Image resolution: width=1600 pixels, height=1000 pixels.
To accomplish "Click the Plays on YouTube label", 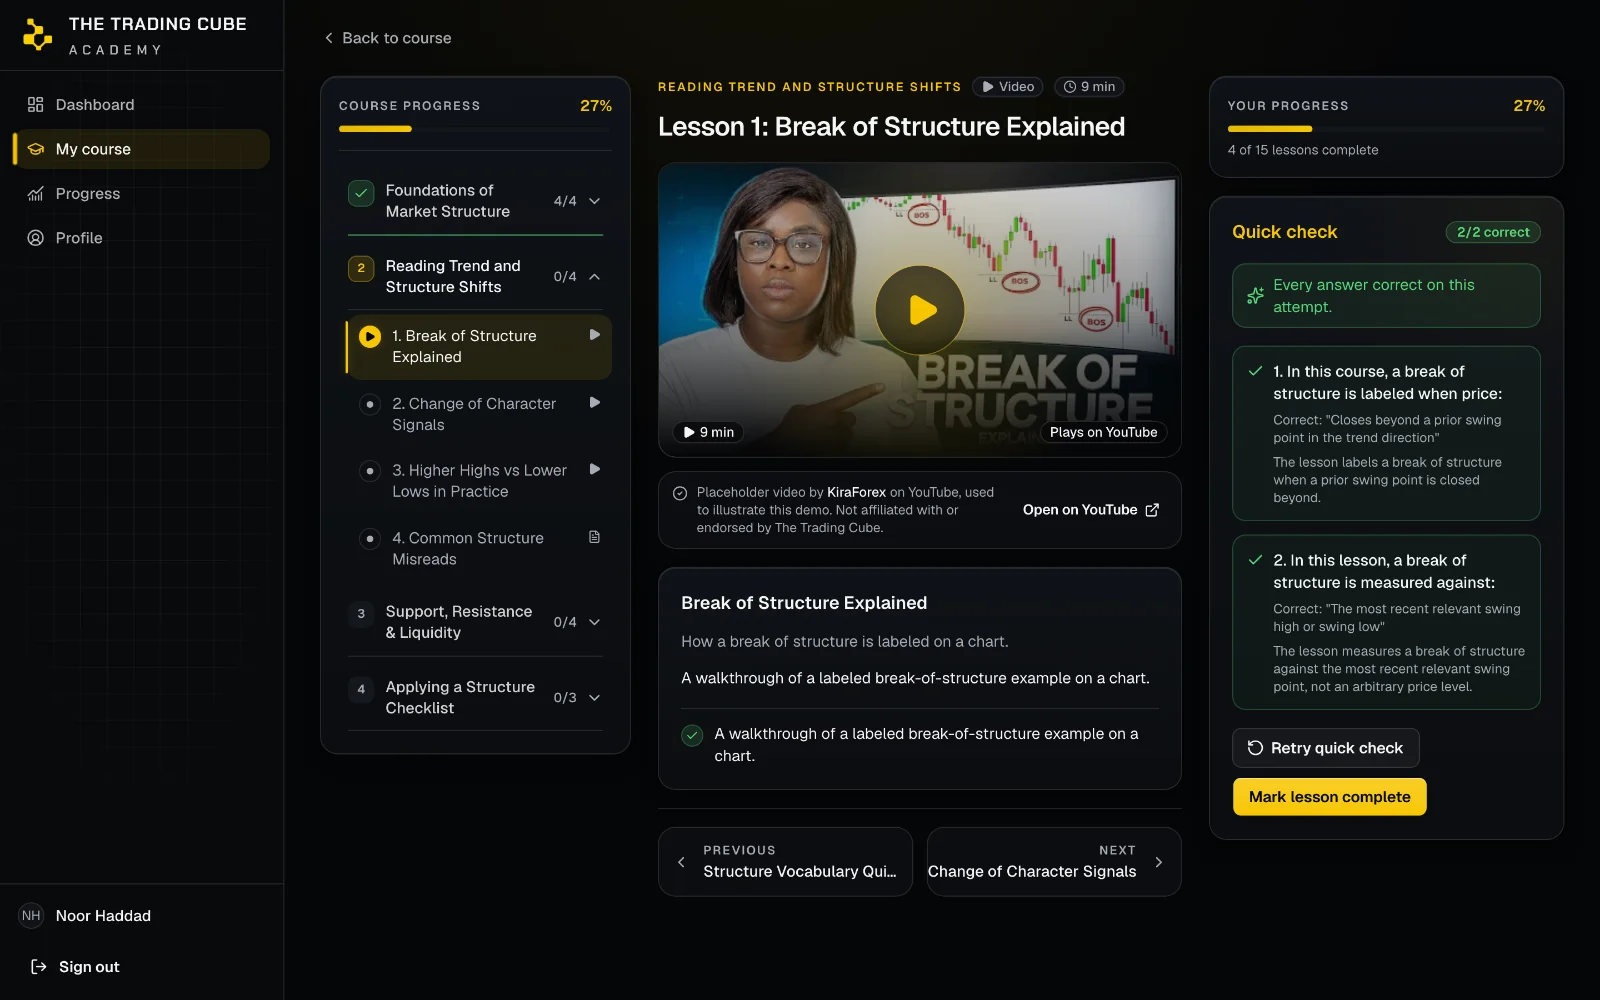I will [x=1104, y=432].
